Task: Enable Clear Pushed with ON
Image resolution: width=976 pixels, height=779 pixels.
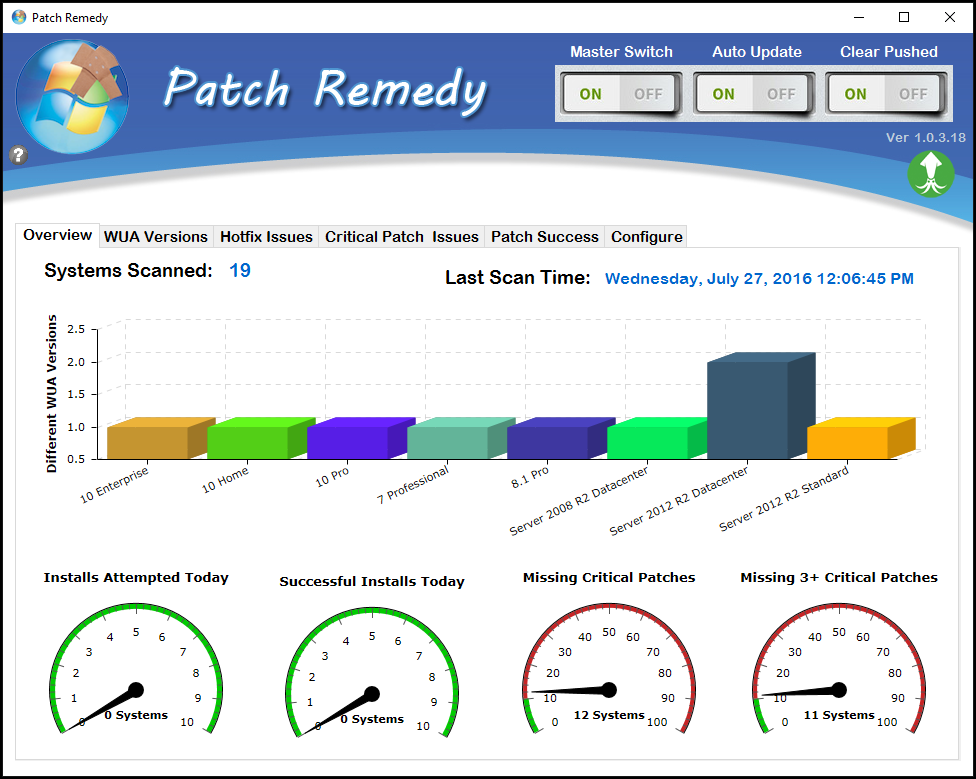Action: (855, 94)
